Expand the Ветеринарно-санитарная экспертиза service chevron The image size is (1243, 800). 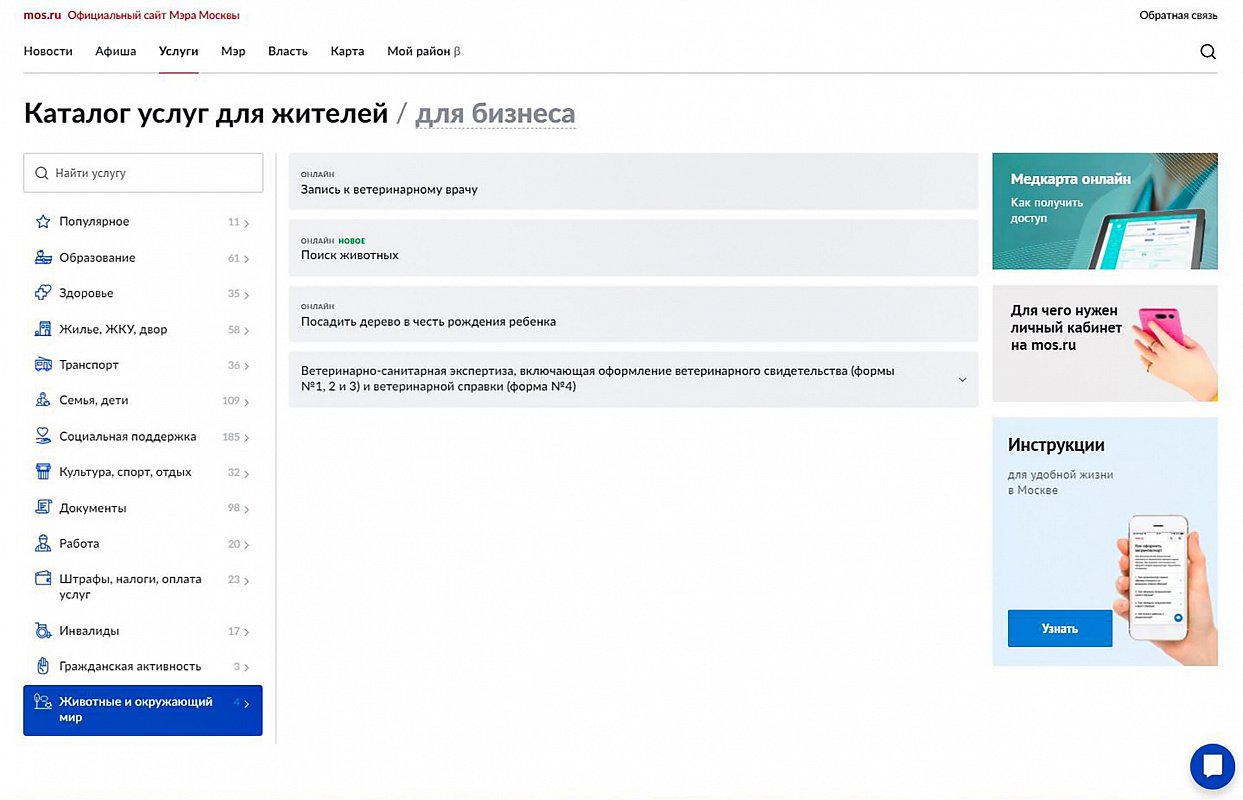[x=962, y=380]
